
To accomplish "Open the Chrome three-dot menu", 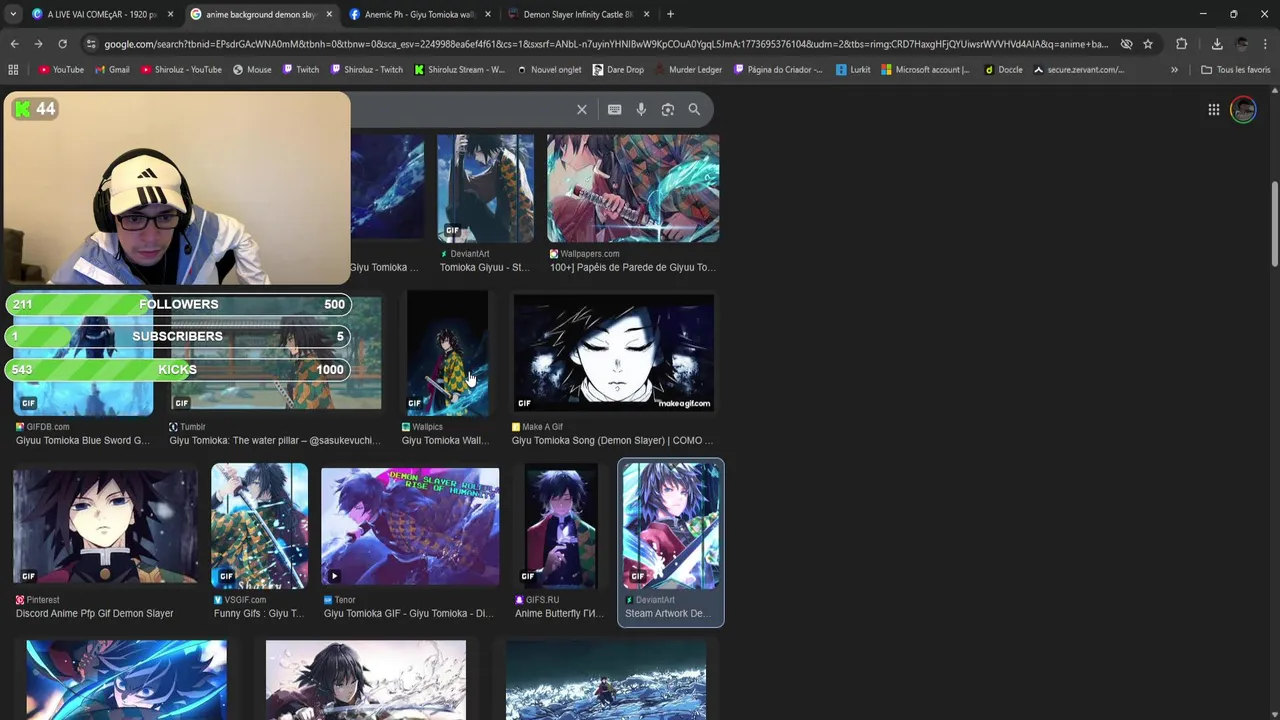I will (1267, 44).
